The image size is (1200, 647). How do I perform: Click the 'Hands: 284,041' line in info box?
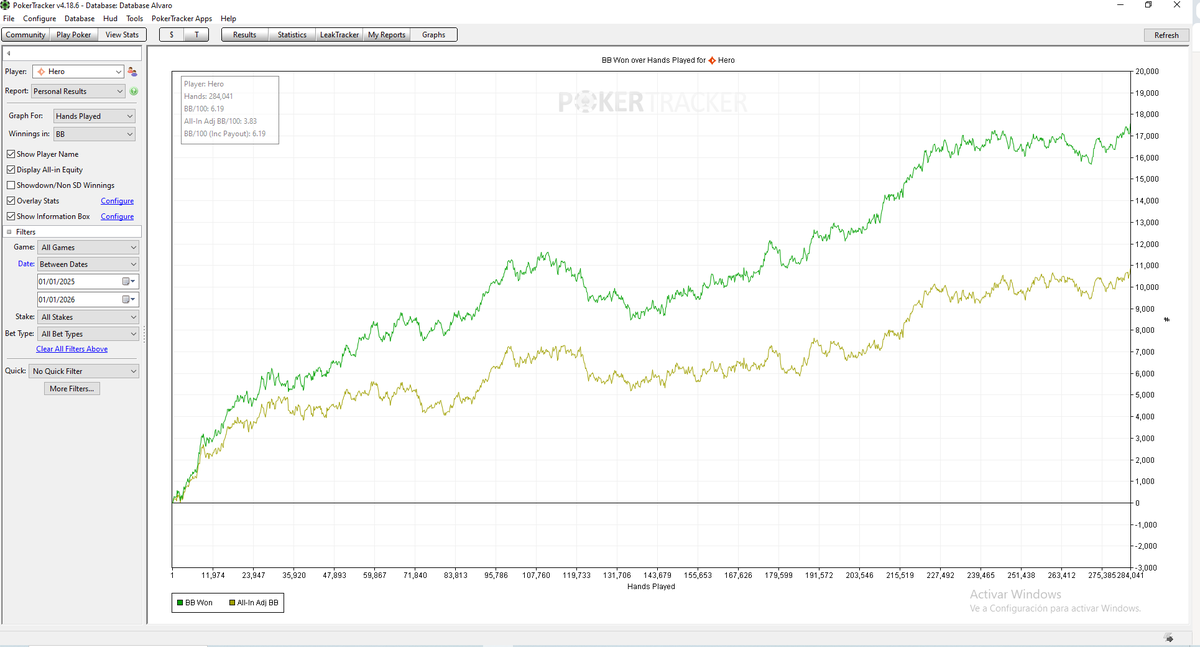point(209,96)
